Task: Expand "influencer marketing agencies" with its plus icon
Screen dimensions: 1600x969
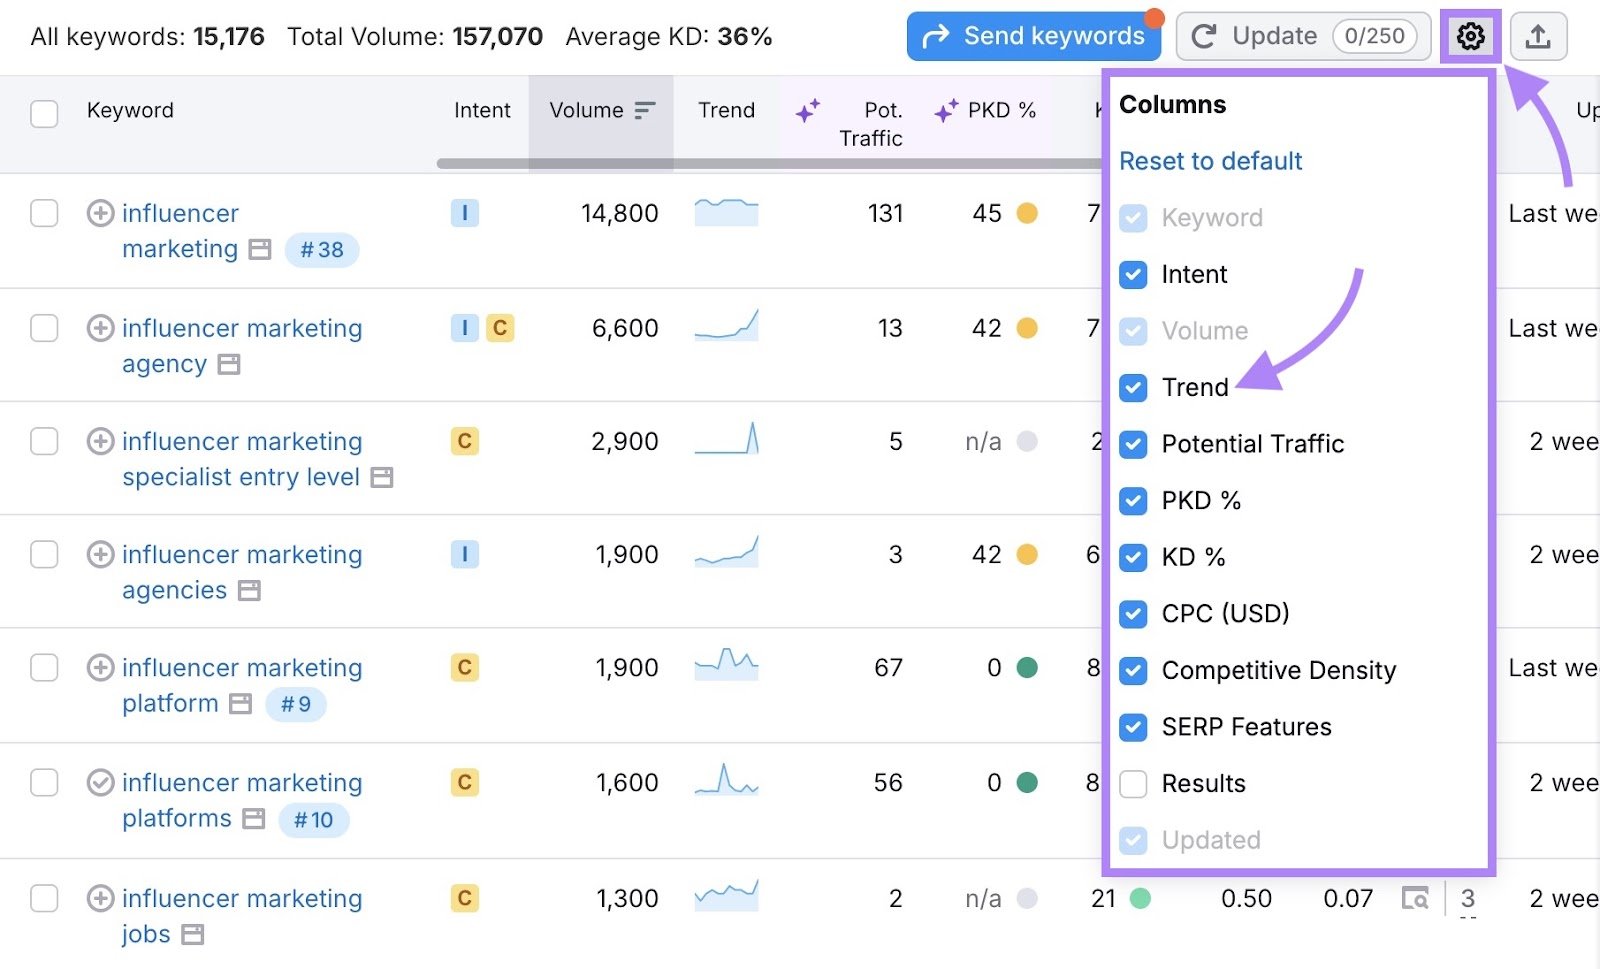Action: (99, 554)
